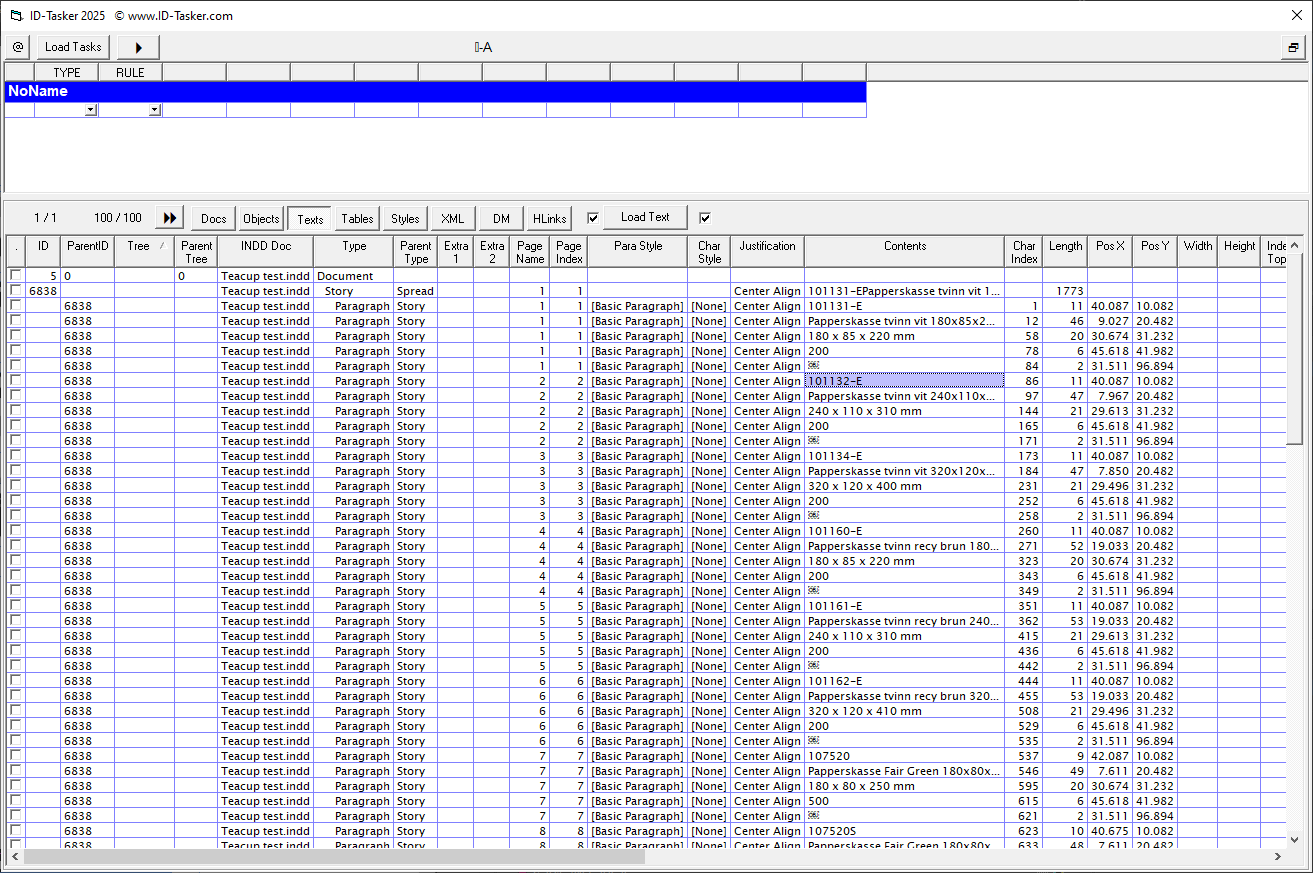Click the double-arrow fast-forward record navigator
Viewport: 1313px width, 873px height.
(x=168, y=216)
